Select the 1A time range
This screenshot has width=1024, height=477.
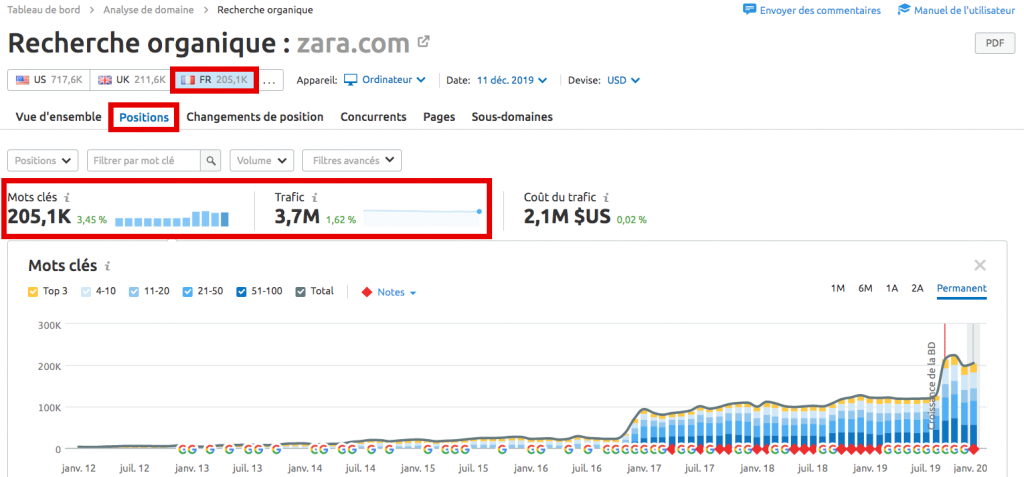pyautogui.click(x=892, y=288)
